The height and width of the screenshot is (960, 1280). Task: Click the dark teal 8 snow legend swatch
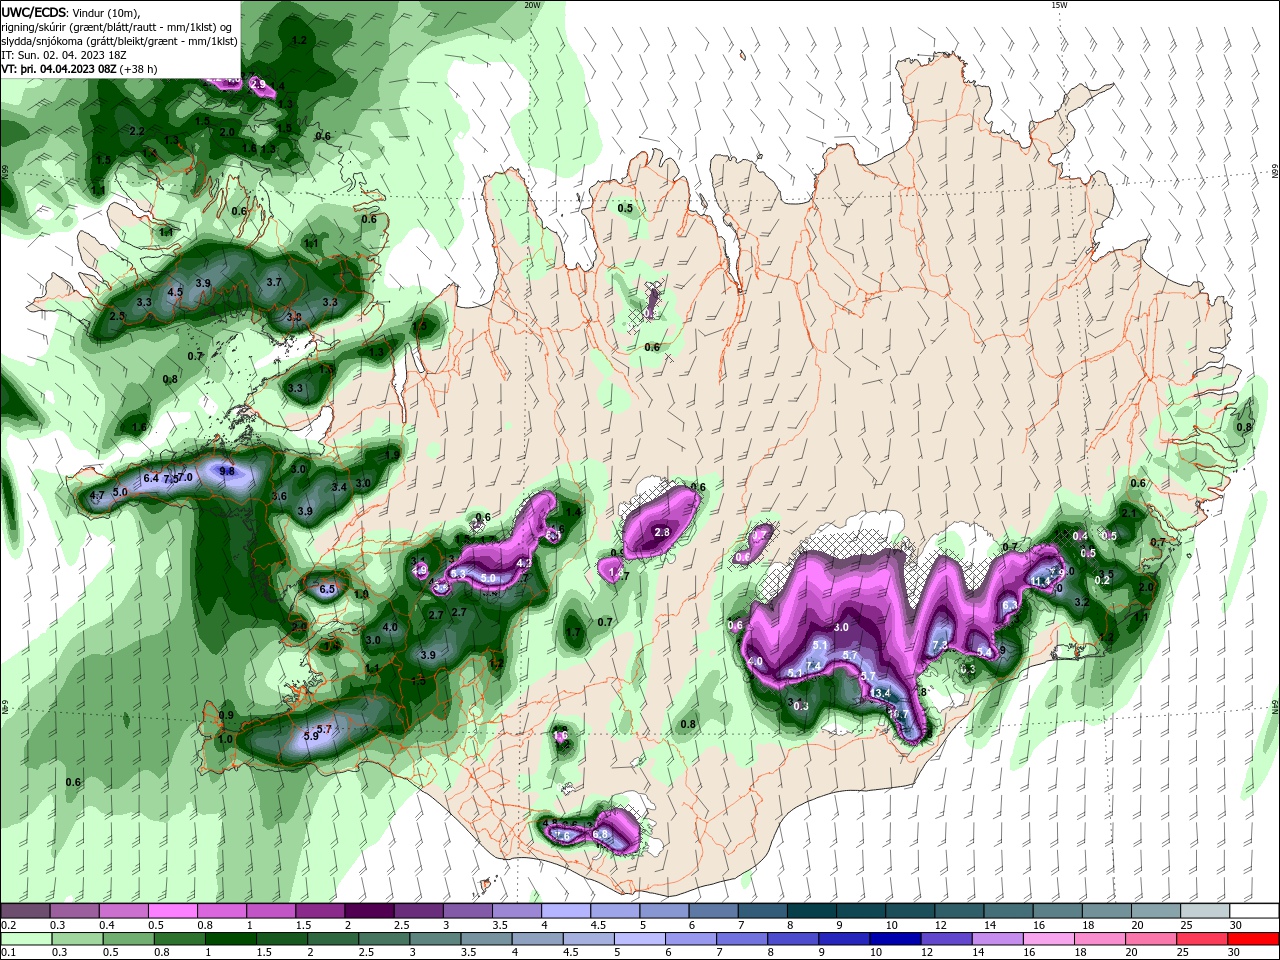click(812, 911)
